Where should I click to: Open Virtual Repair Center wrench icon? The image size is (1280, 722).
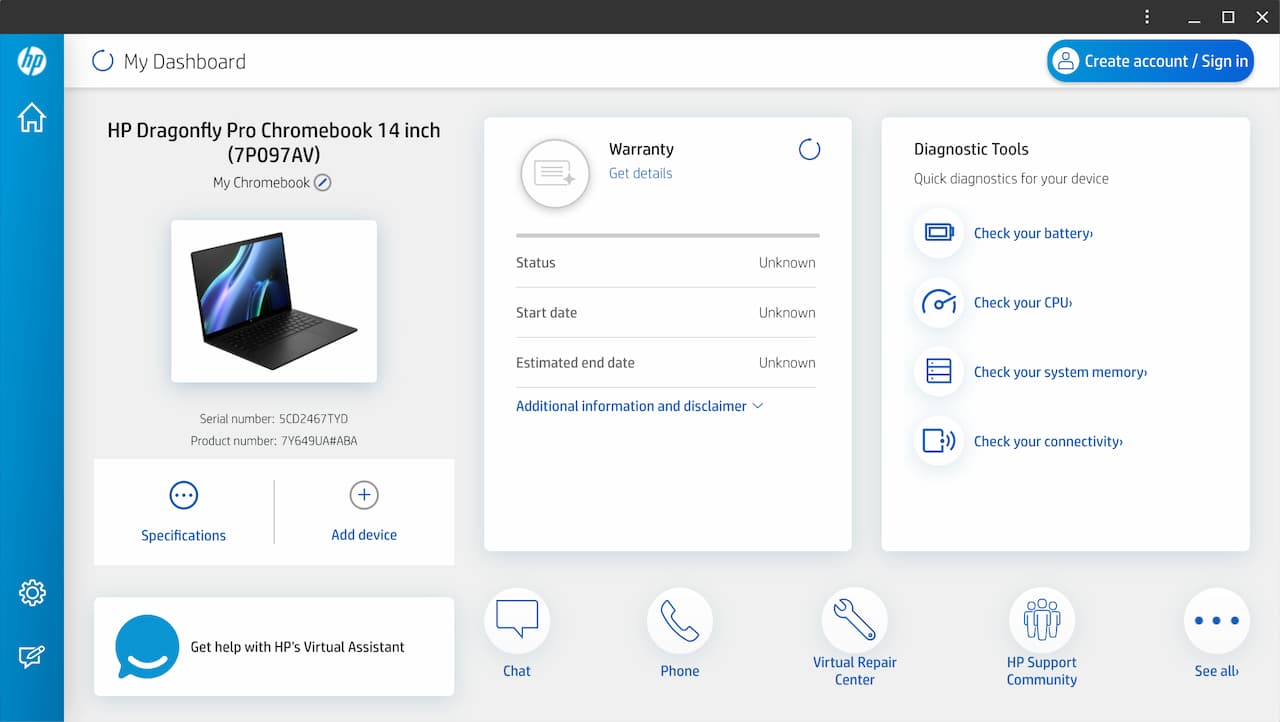click(855, 620)
